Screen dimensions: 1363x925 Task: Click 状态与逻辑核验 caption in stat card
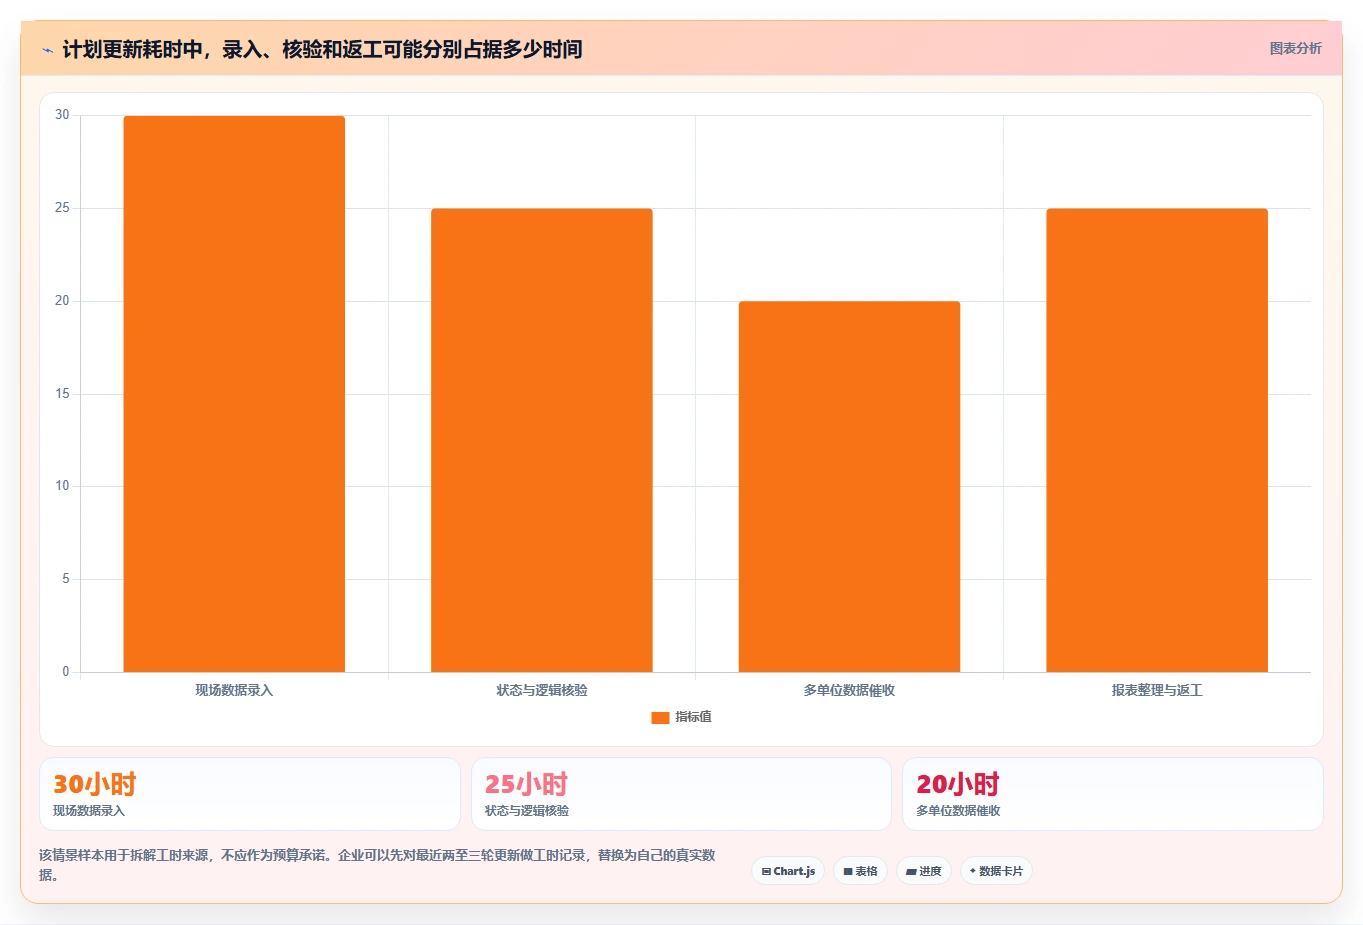(527, 811)
